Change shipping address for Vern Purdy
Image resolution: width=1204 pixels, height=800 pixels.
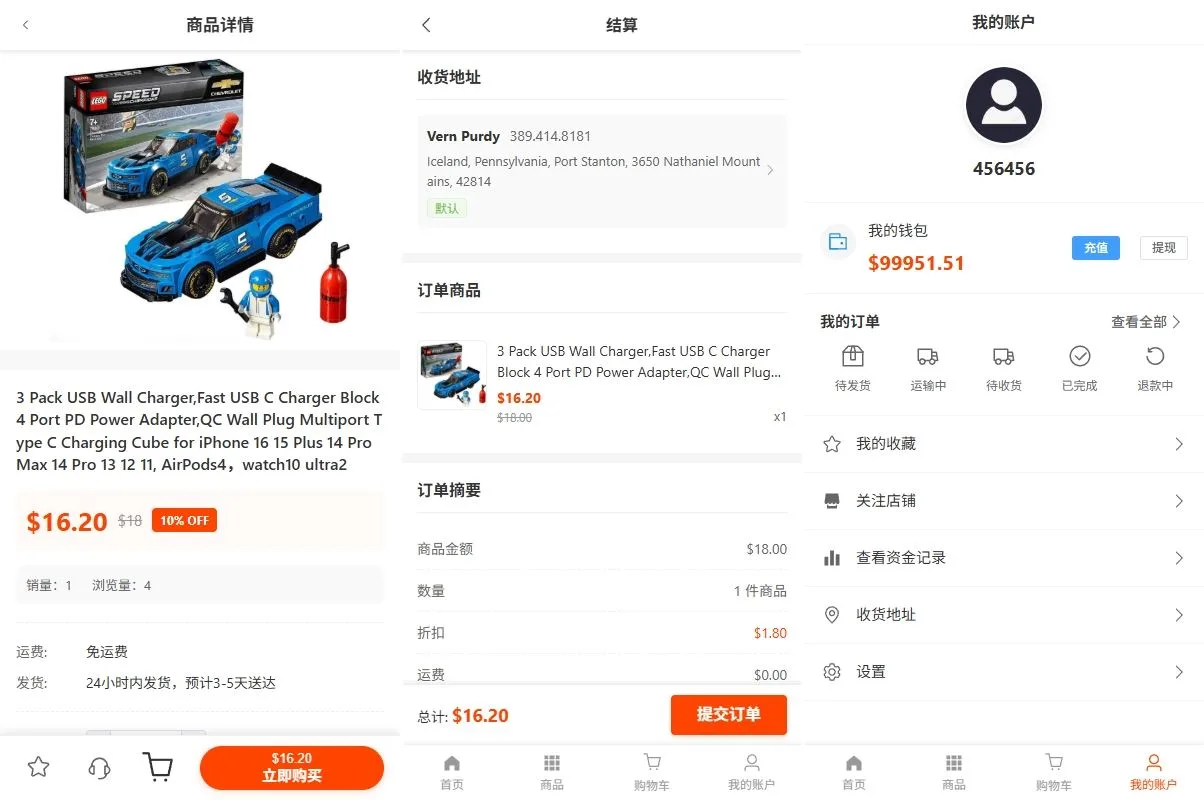coord(601,171)
